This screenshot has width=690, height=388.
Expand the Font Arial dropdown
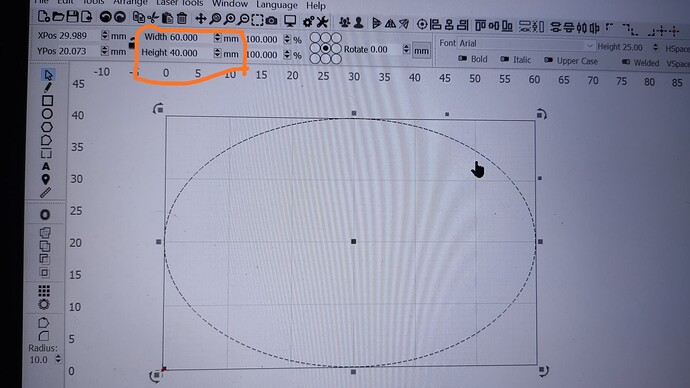pyautogui.click(x=526, y=44)
